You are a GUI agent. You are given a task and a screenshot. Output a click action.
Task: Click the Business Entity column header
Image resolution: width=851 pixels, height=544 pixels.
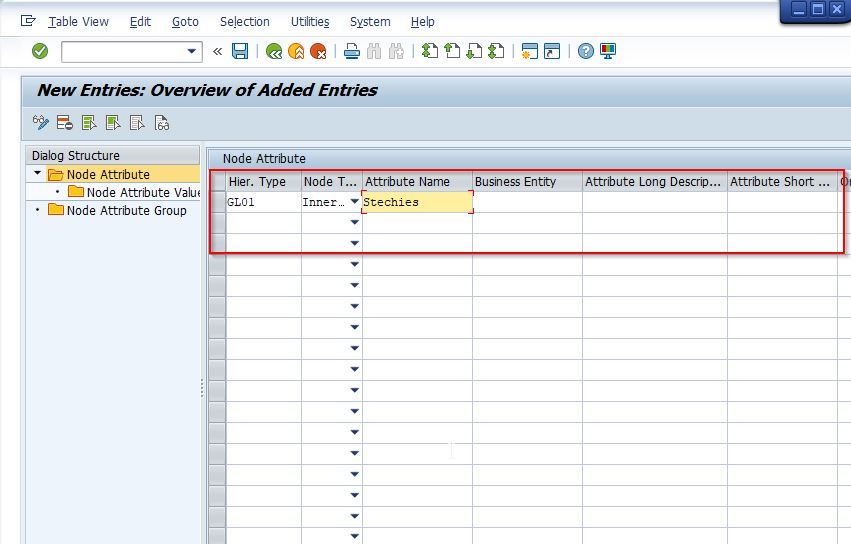point(527,182)
